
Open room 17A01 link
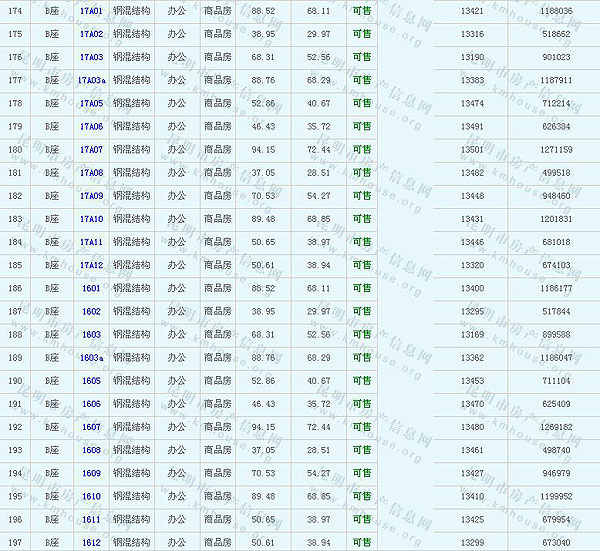point(91,11)
